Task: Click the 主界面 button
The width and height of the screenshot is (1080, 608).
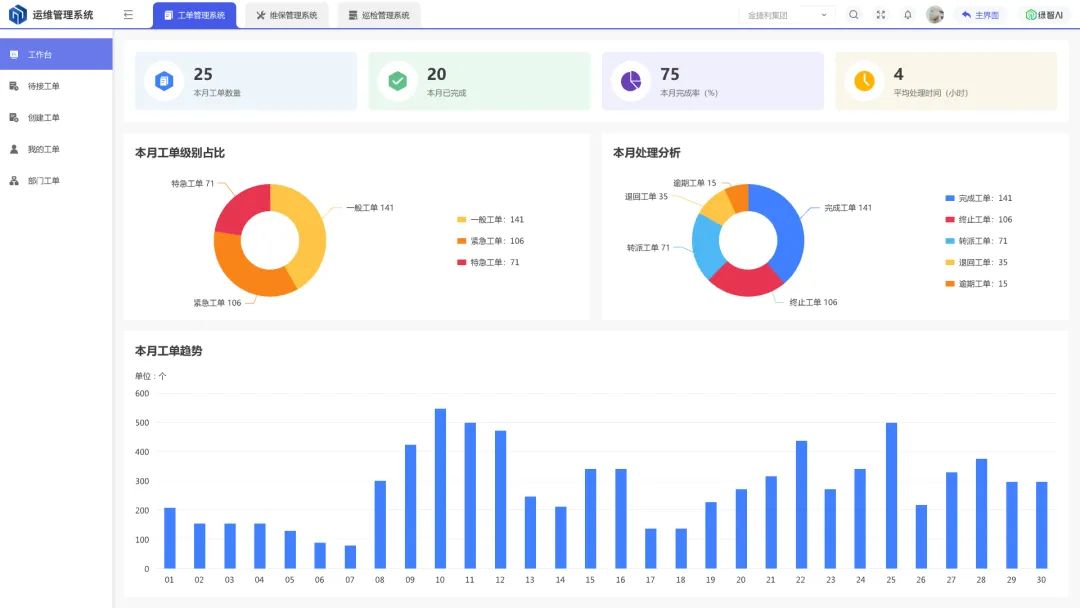Action: pyautogui.click(x=980, y=15)
